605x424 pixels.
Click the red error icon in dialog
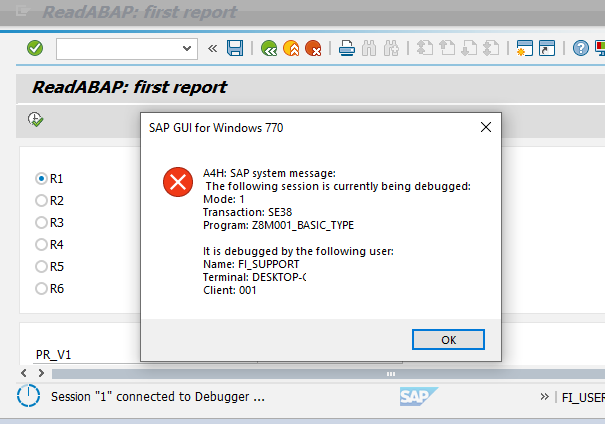pyautogui.click(x=178, y=182)
